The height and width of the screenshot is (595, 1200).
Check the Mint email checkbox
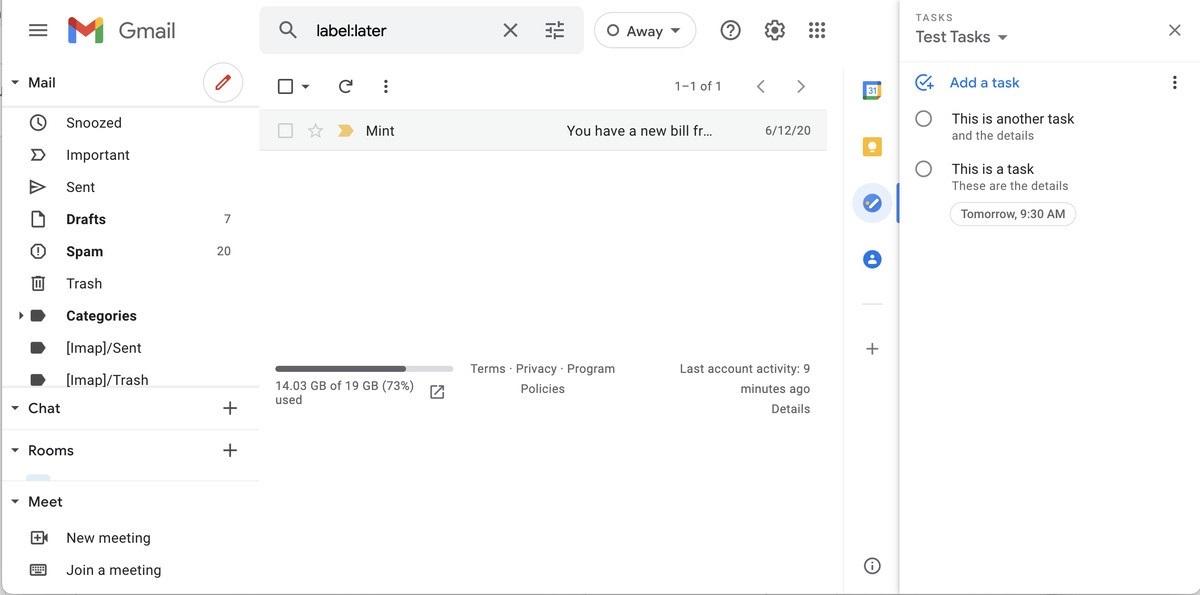285,131
